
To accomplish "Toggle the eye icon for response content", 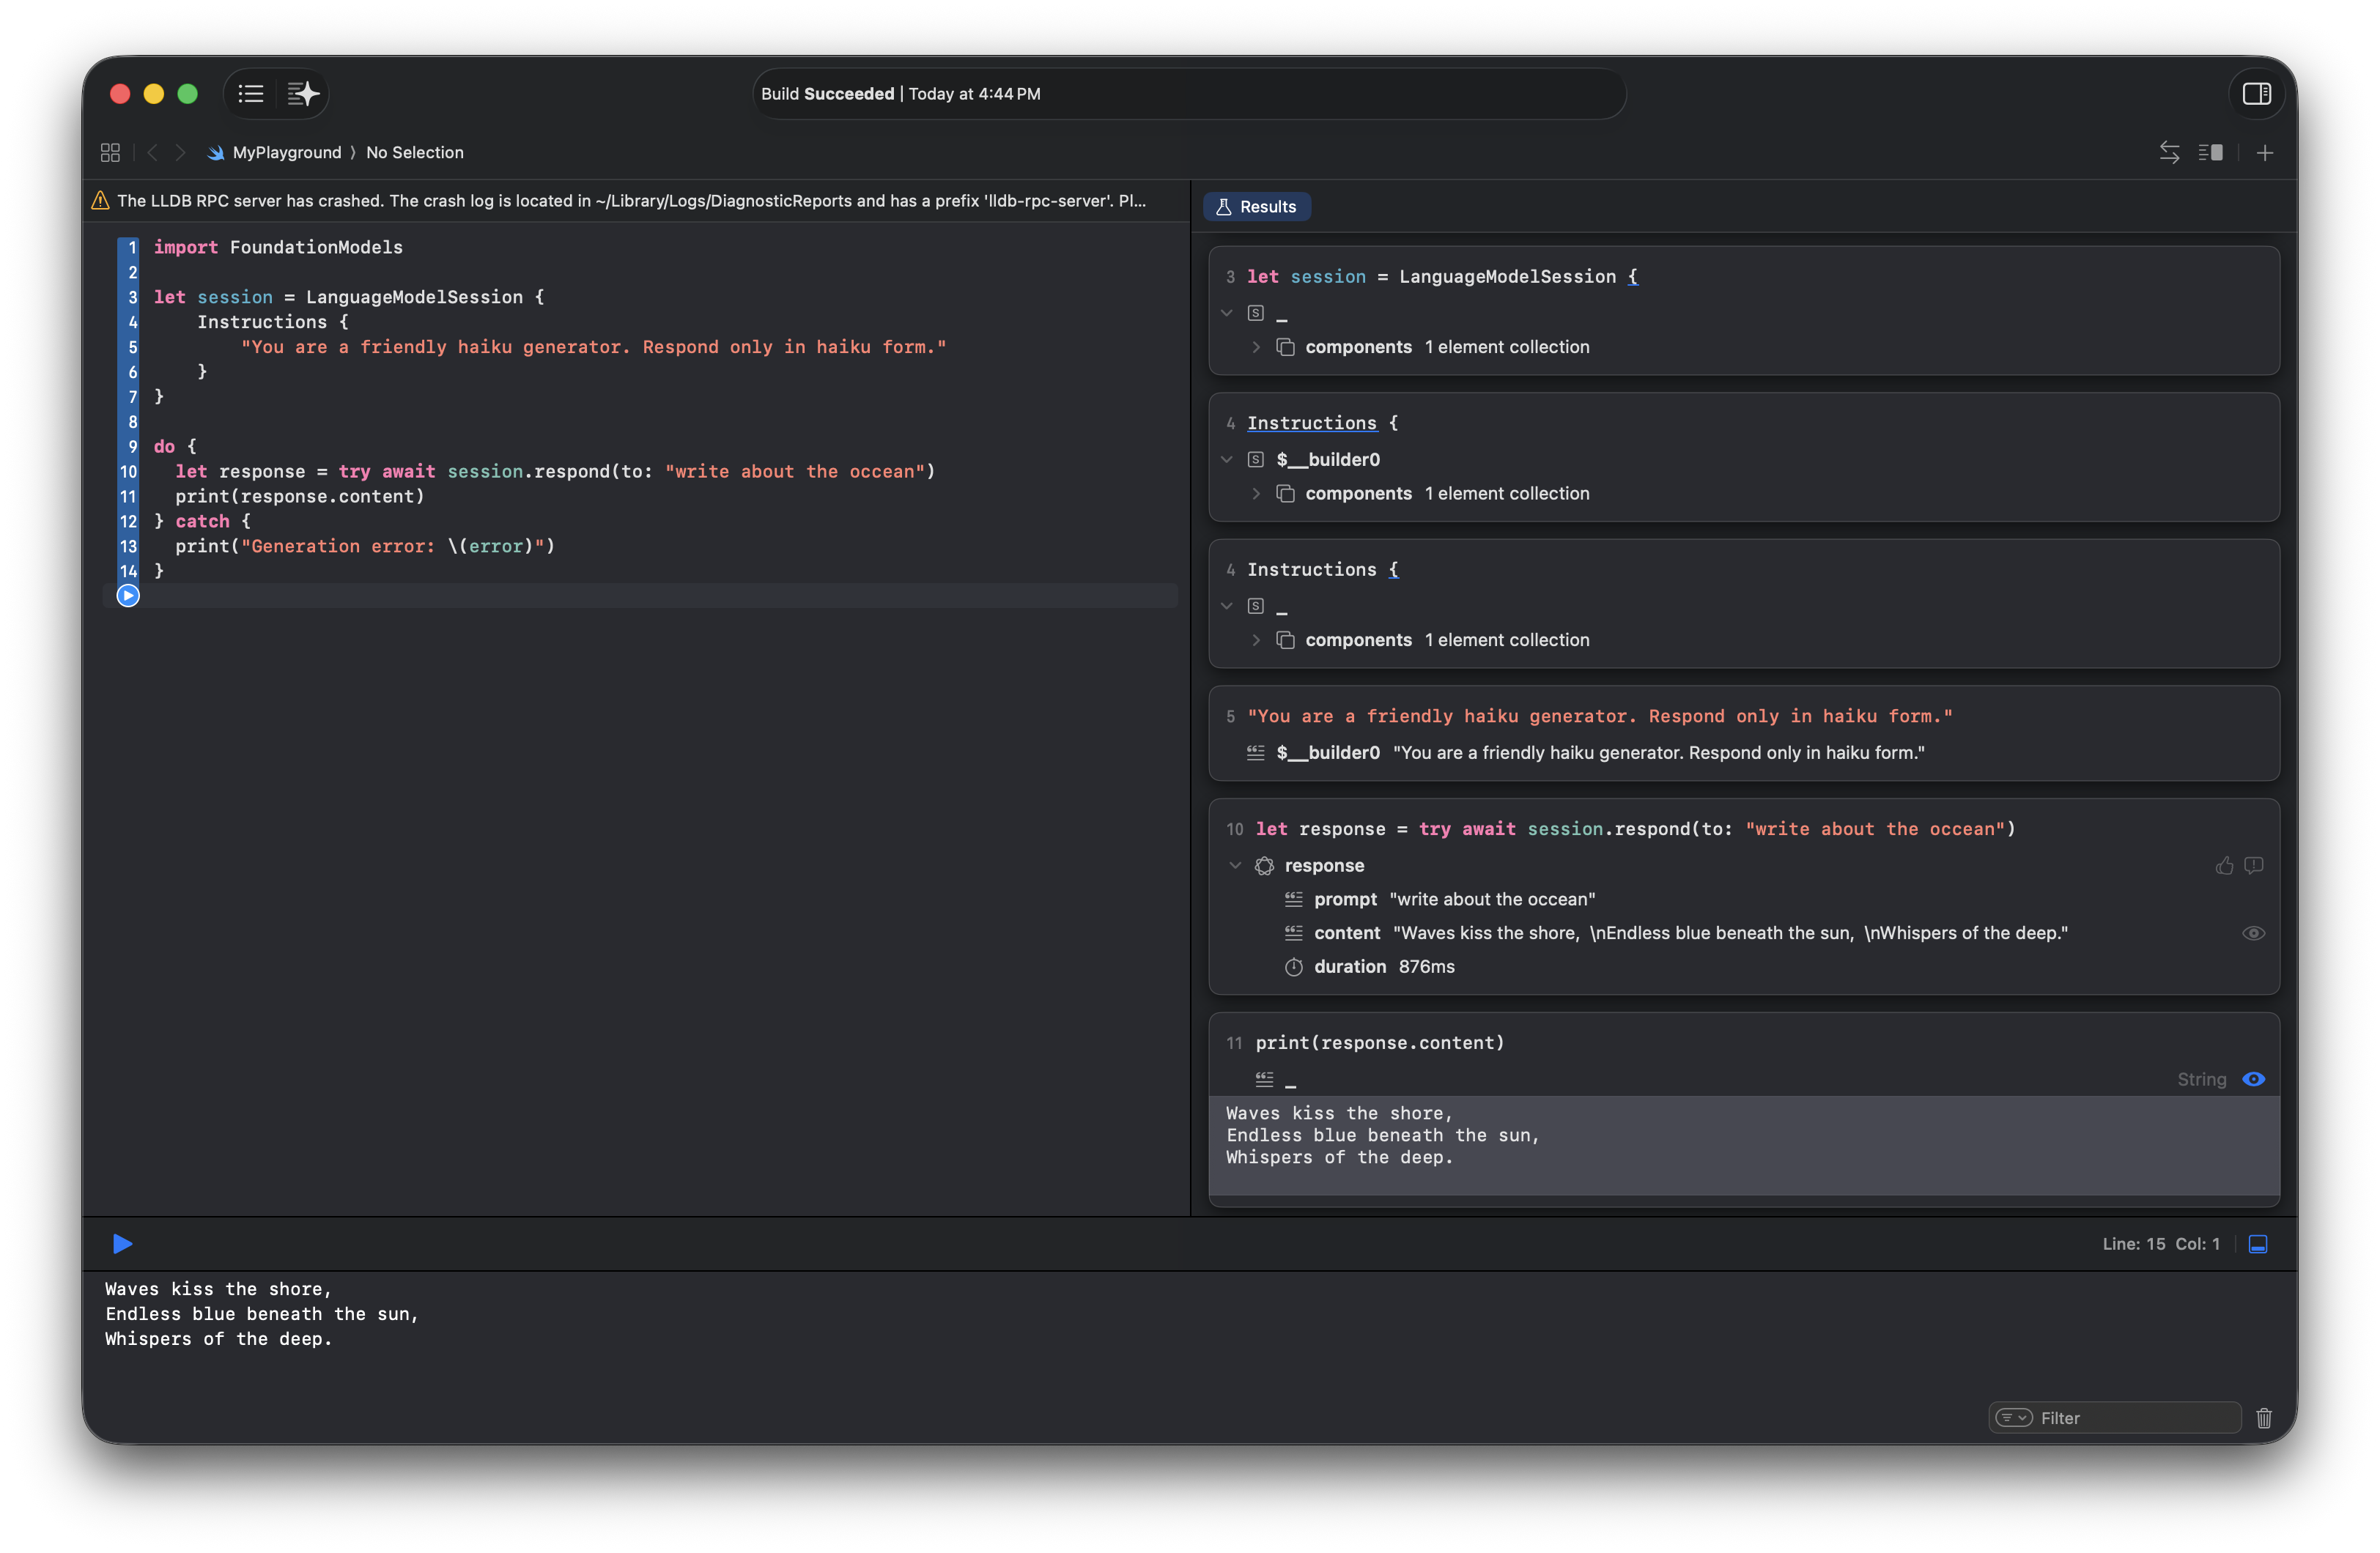I will 2253,933.
